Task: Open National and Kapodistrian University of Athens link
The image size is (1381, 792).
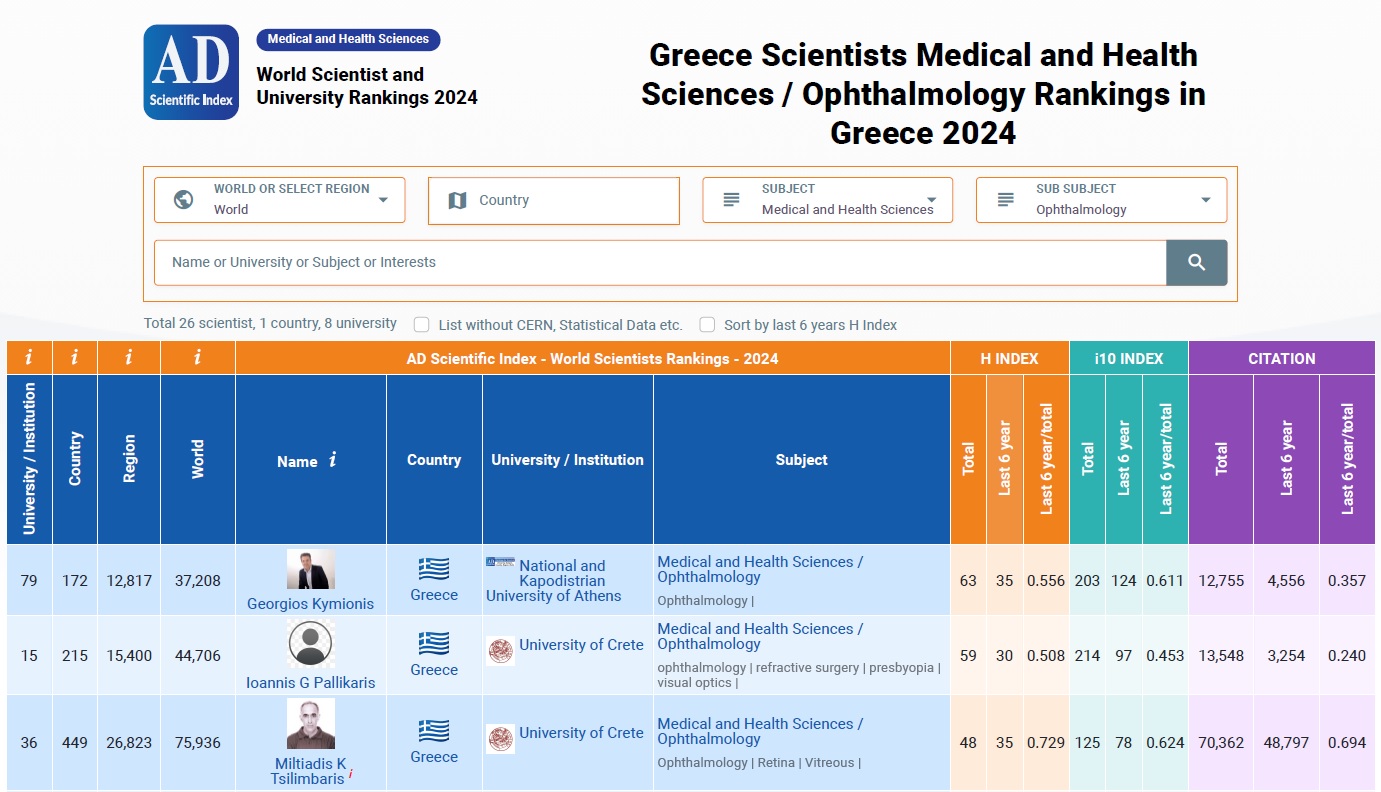Action: pos(554,581)
